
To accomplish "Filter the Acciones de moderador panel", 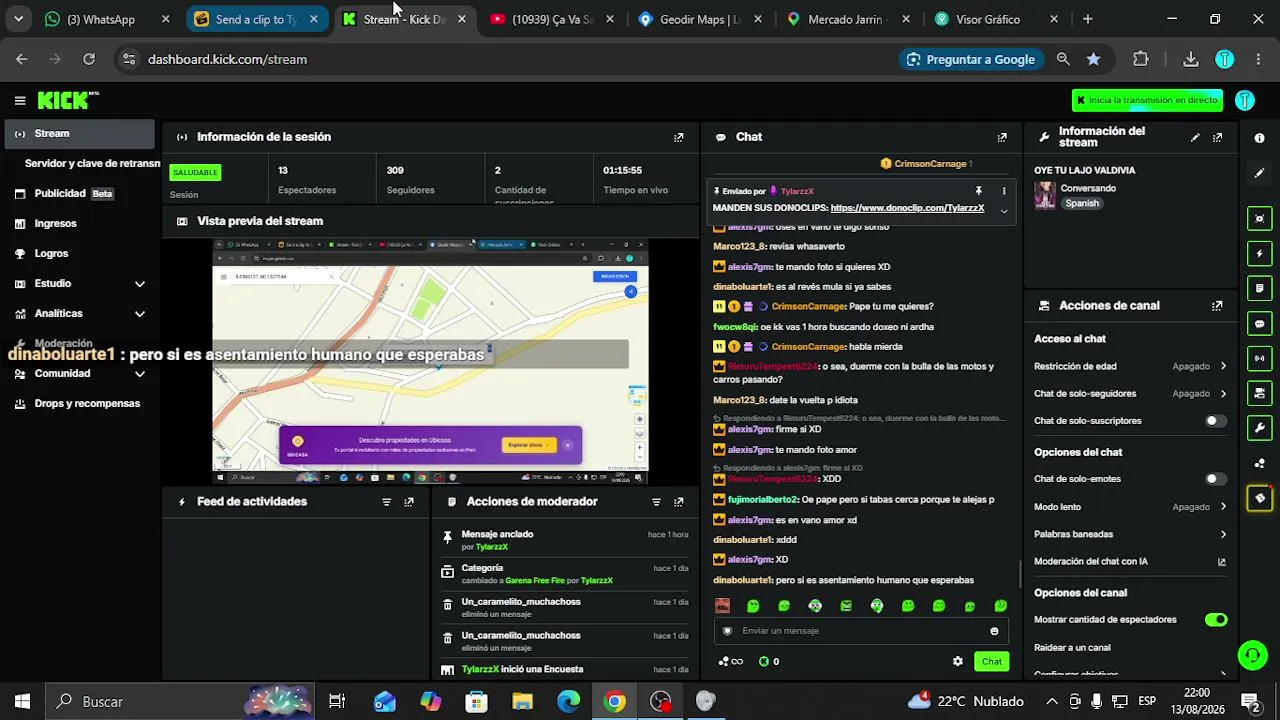I will click(656, 502).
